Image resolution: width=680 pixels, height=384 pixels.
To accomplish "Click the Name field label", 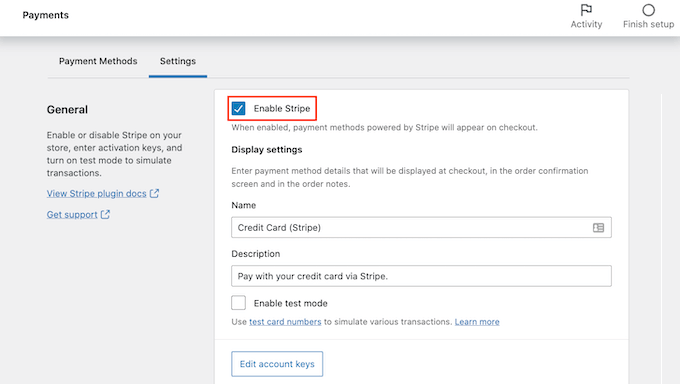I will tap(244, 205).
